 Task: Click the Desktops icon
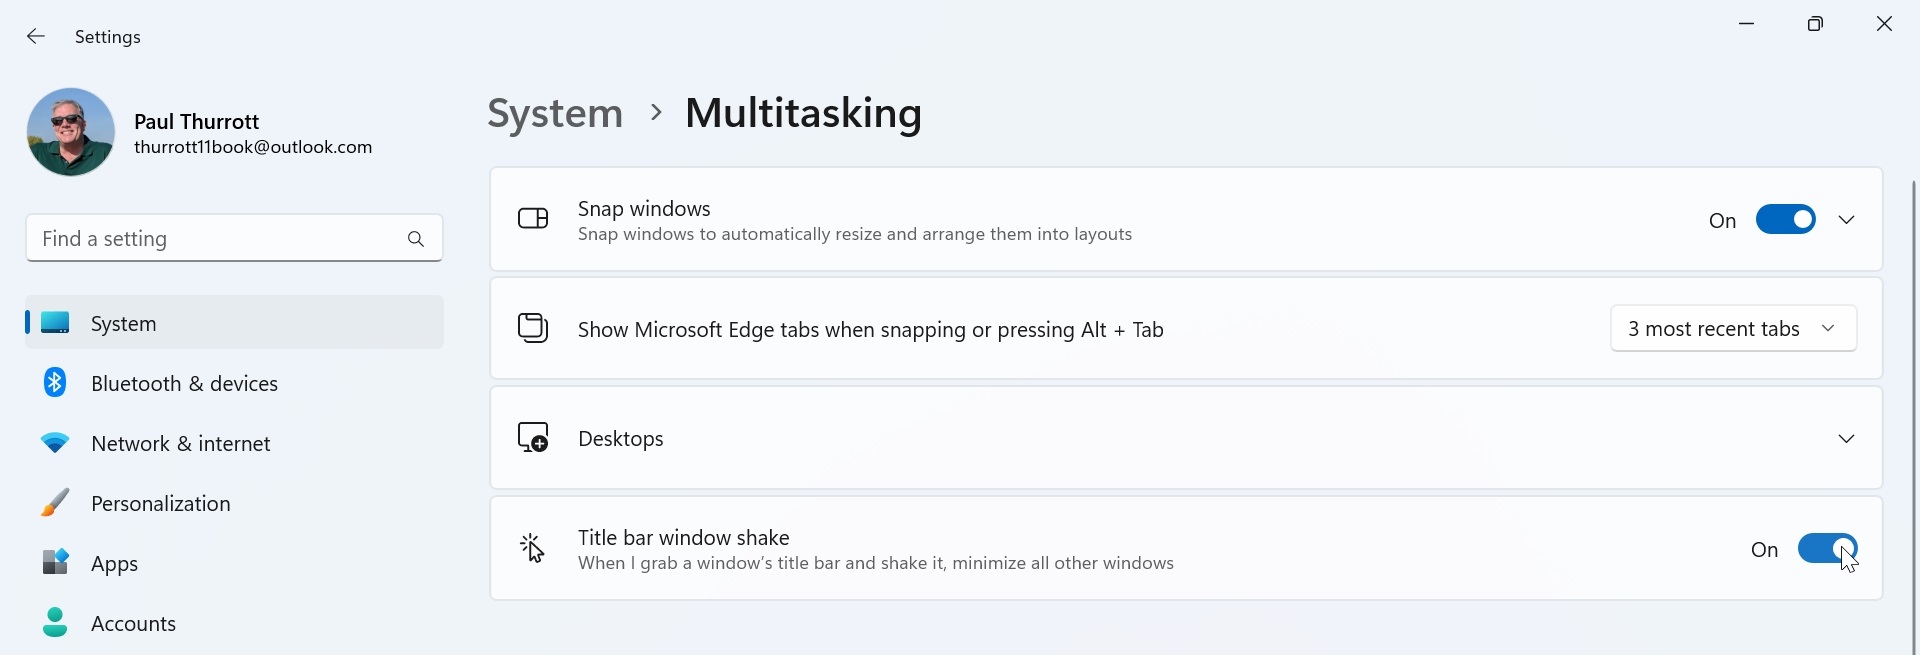pos(533,438)
